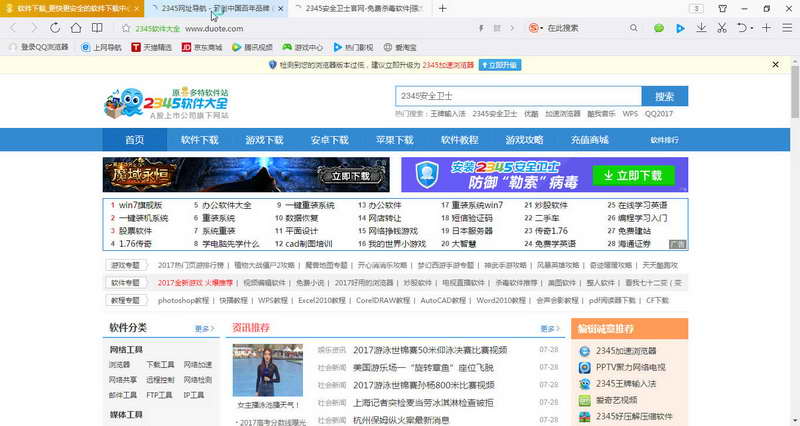800x426 pixels.
Task: Open a new tab with plus button
Action: tap(442, 9)
